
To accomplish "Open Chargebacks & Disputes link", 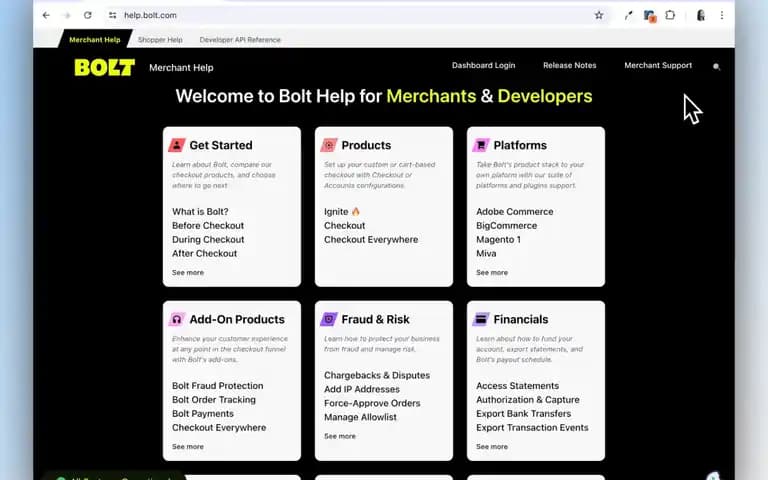I will 377,375.
